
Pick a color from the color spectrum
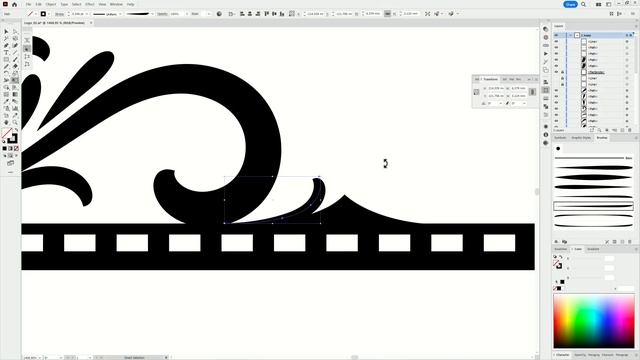click(x=594, y=321)
